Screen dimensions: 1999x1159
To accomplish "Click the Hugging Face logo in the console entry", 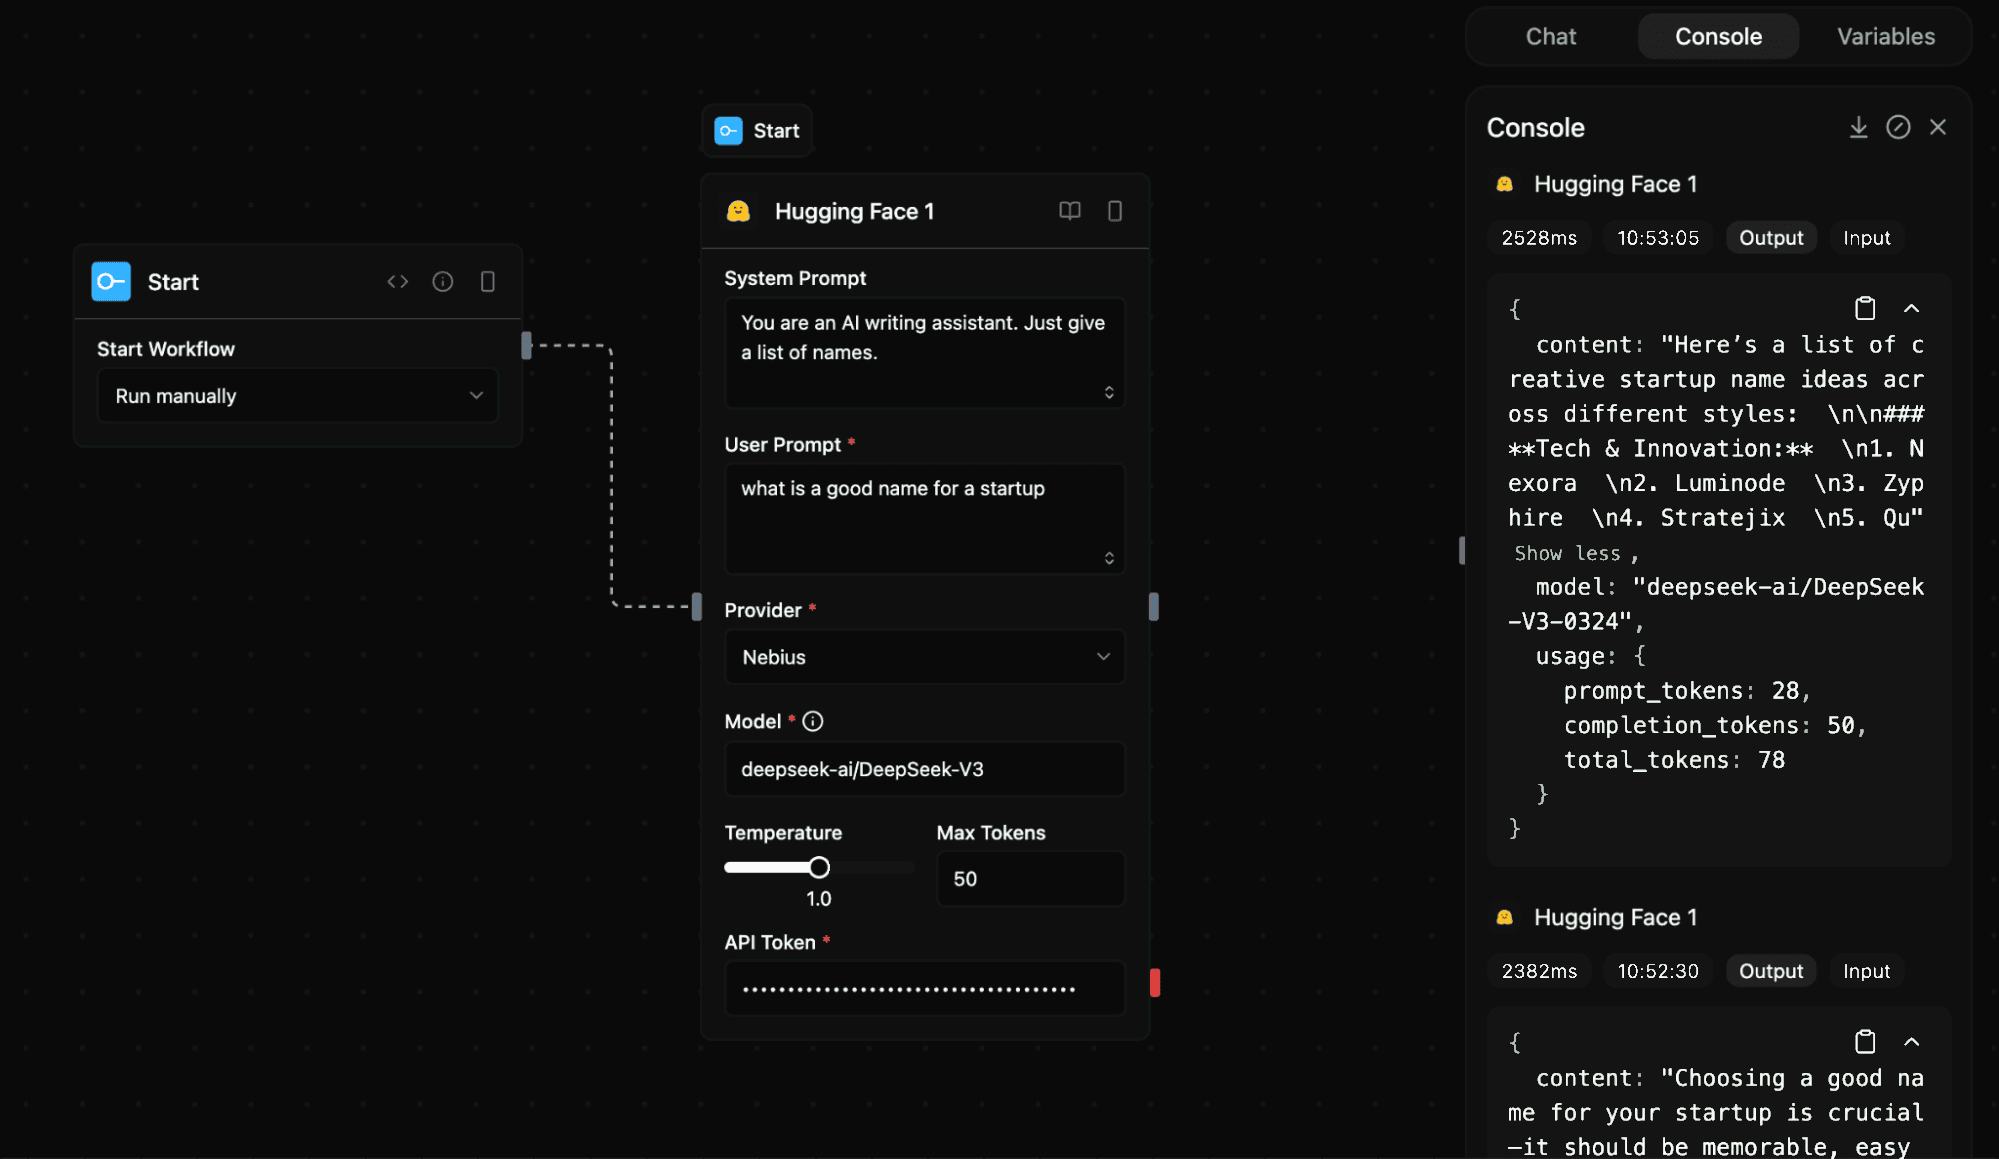I will tap(1504, 183).
